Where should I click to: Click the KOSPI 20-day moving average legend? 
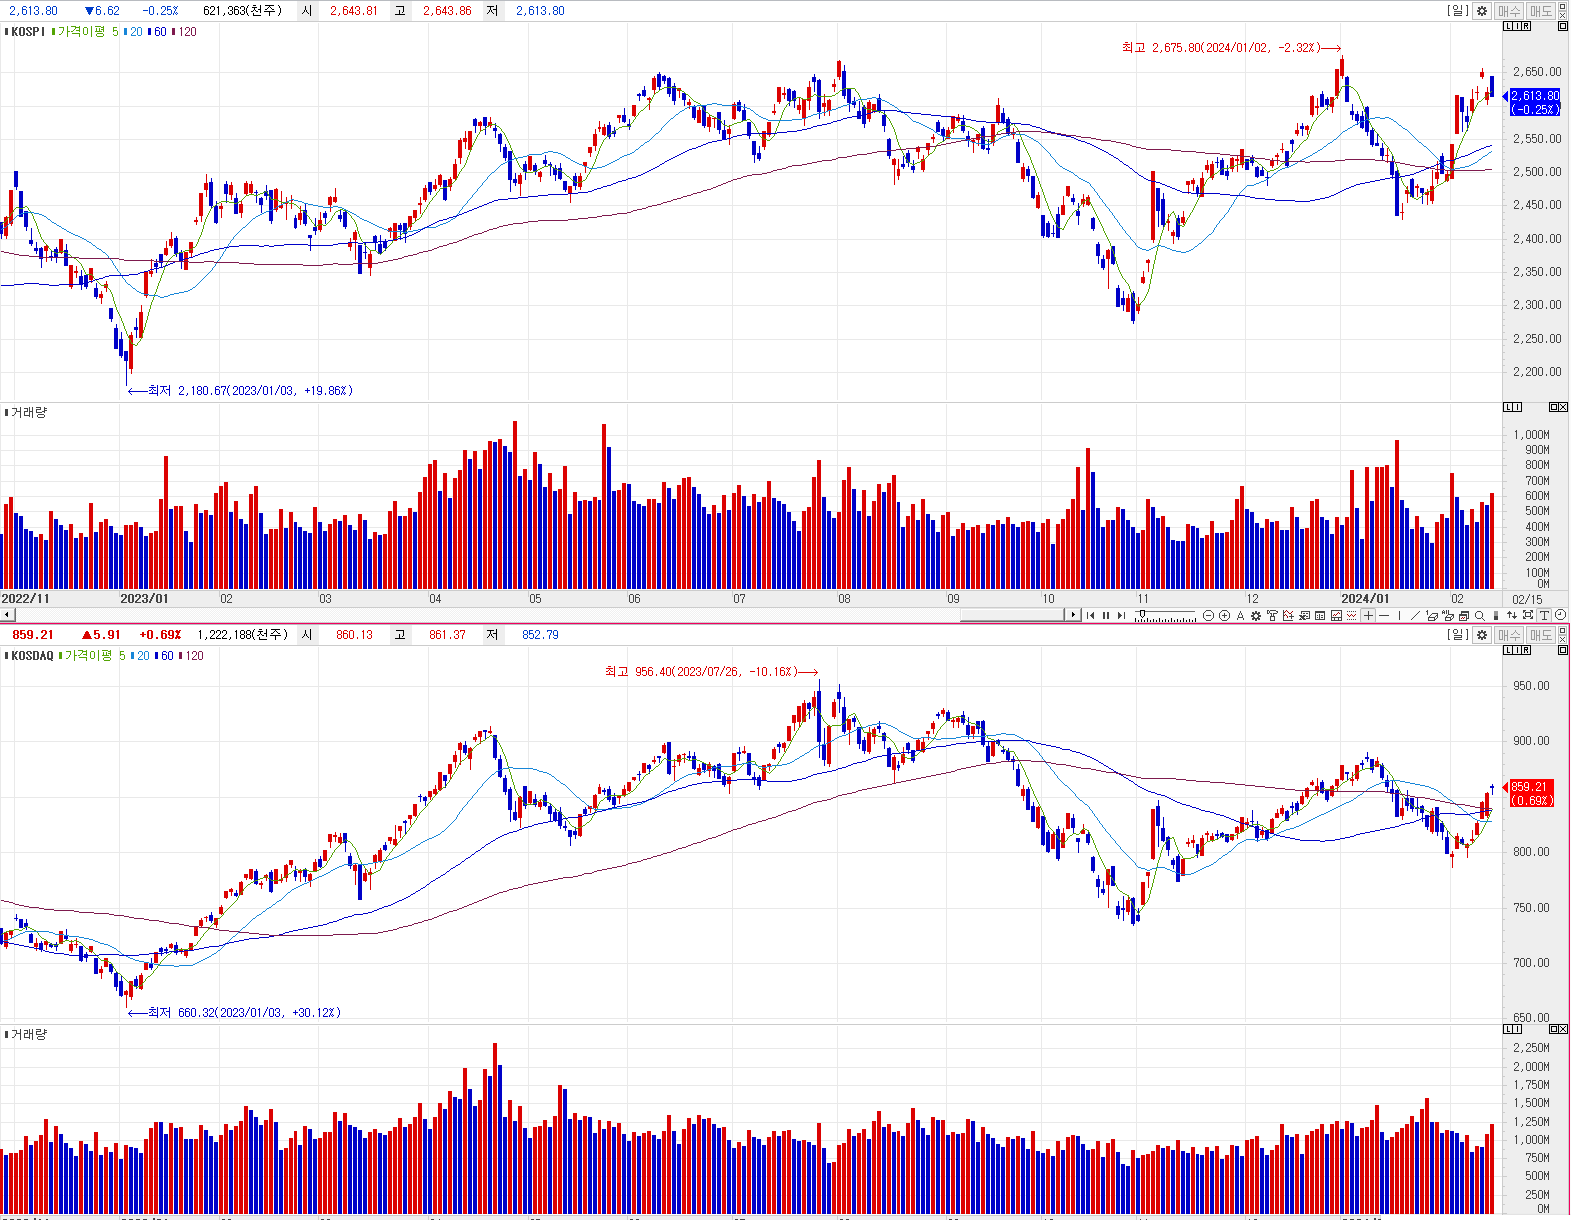pos(135,32)
